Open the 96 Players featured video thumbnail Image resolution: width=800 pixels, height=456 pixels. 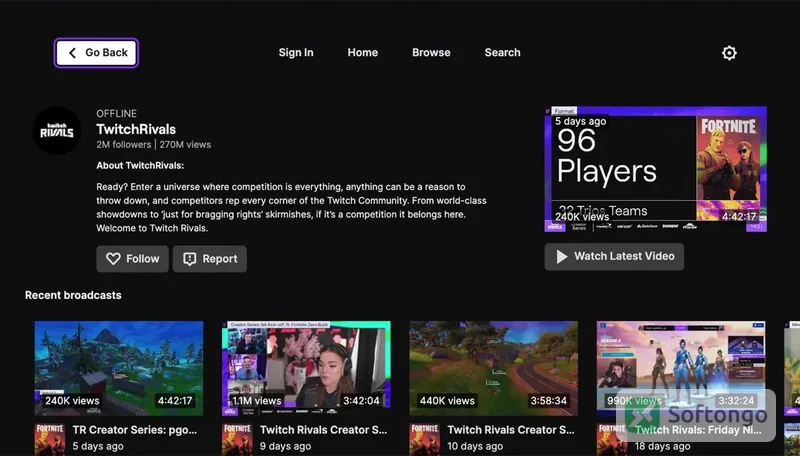click(656, 169)
